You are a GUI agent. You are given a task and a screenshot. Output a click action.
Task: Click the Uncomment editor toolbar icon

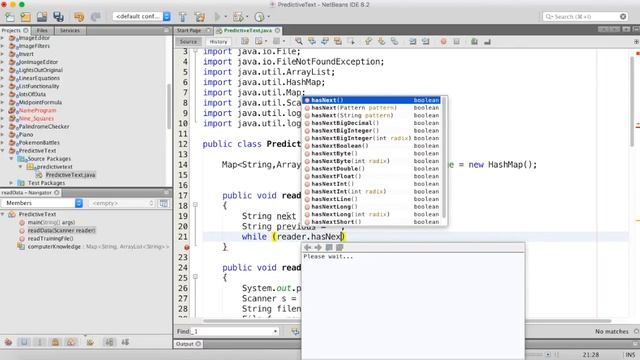[487, 42]
